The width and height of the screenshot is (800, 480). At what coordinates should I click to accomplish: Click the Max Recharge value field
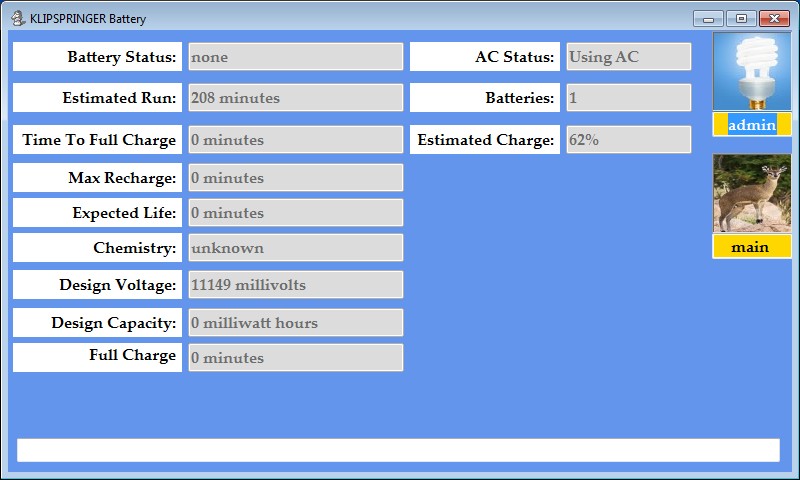click(295, 178)
